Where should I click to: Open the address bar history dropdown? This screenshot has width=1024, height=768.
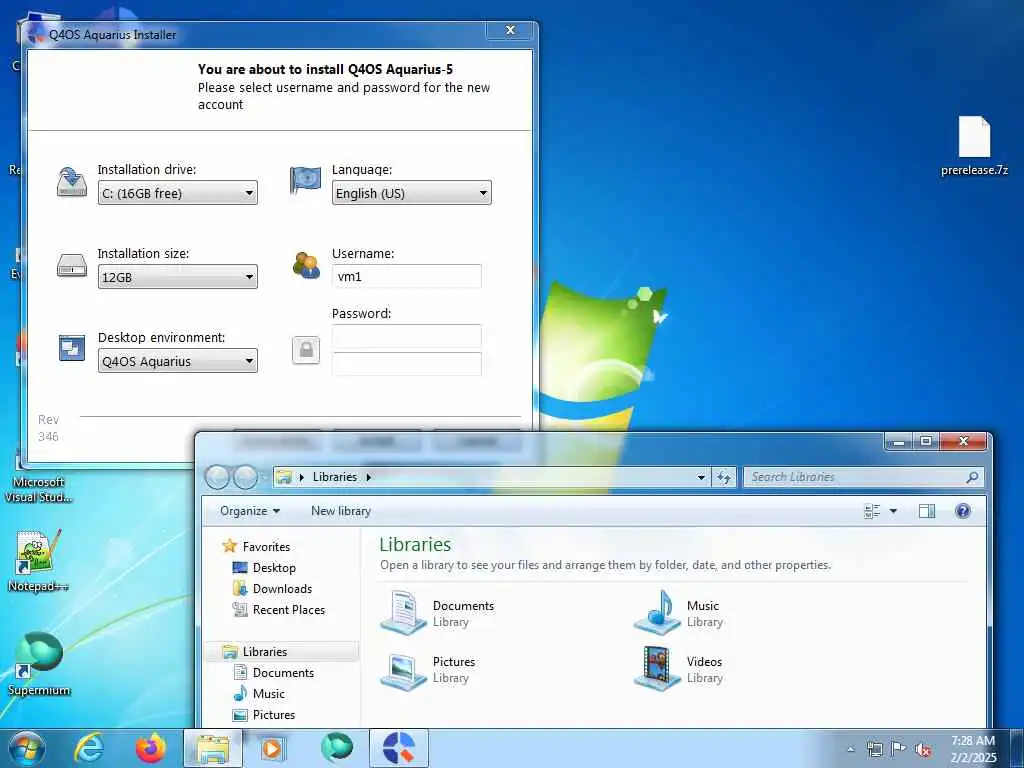click(701, 477)
